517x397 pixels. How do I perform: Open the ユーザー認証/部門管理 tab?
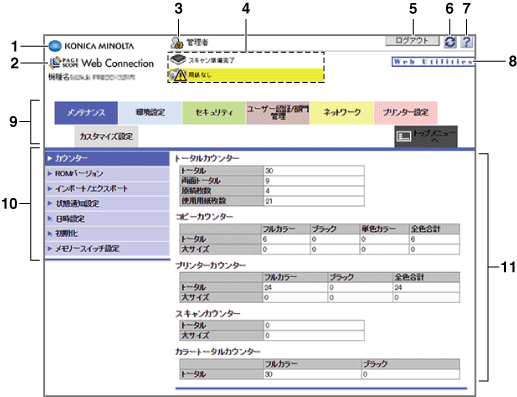pyautogui.click(x=278, y=113)
